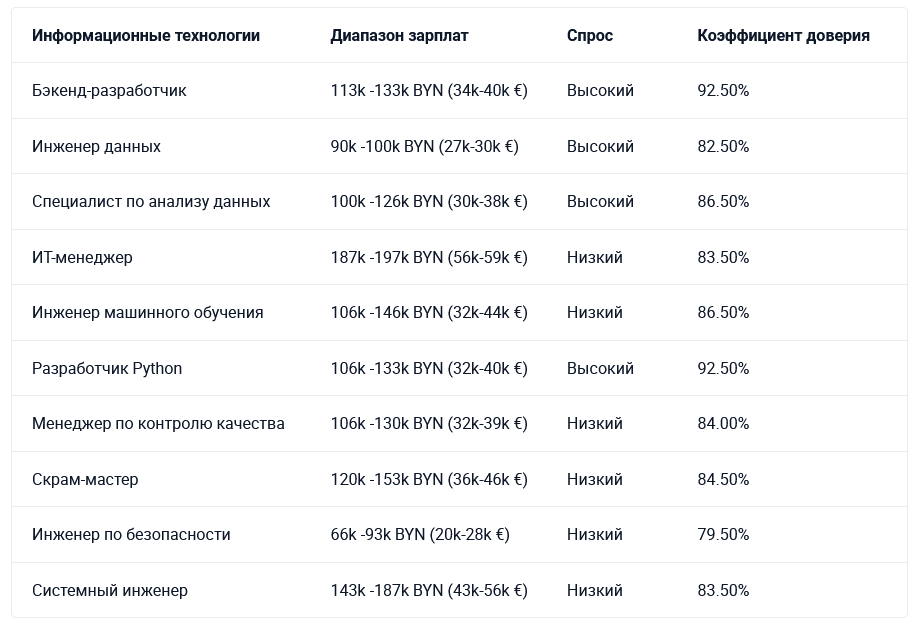This screenshot has height=629, width=920.
Task: Select the "Инженер данных" job title
Action: click(x=96, y=147)
